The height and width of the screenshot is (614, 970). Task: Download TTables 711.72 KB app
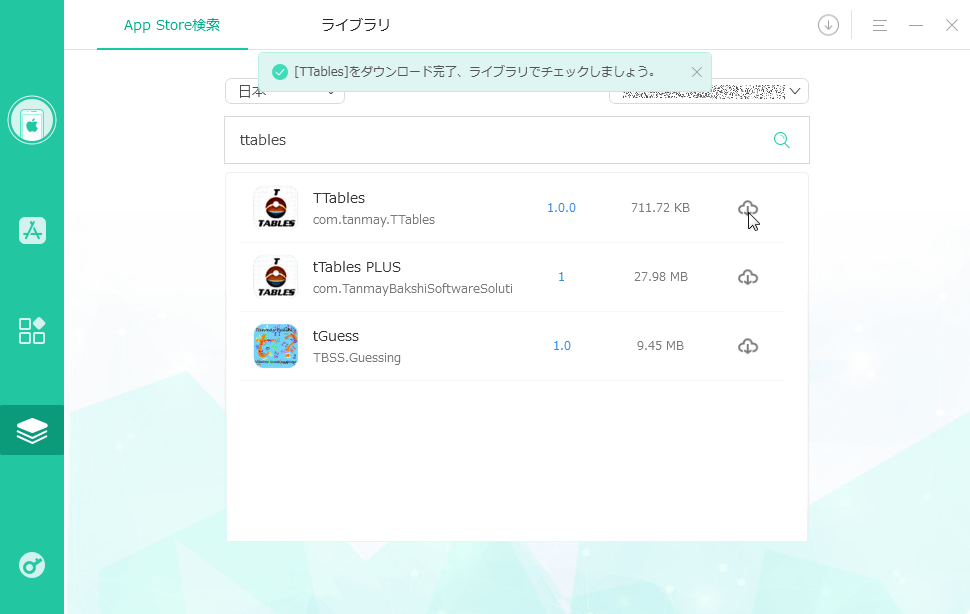coord(748,208)
